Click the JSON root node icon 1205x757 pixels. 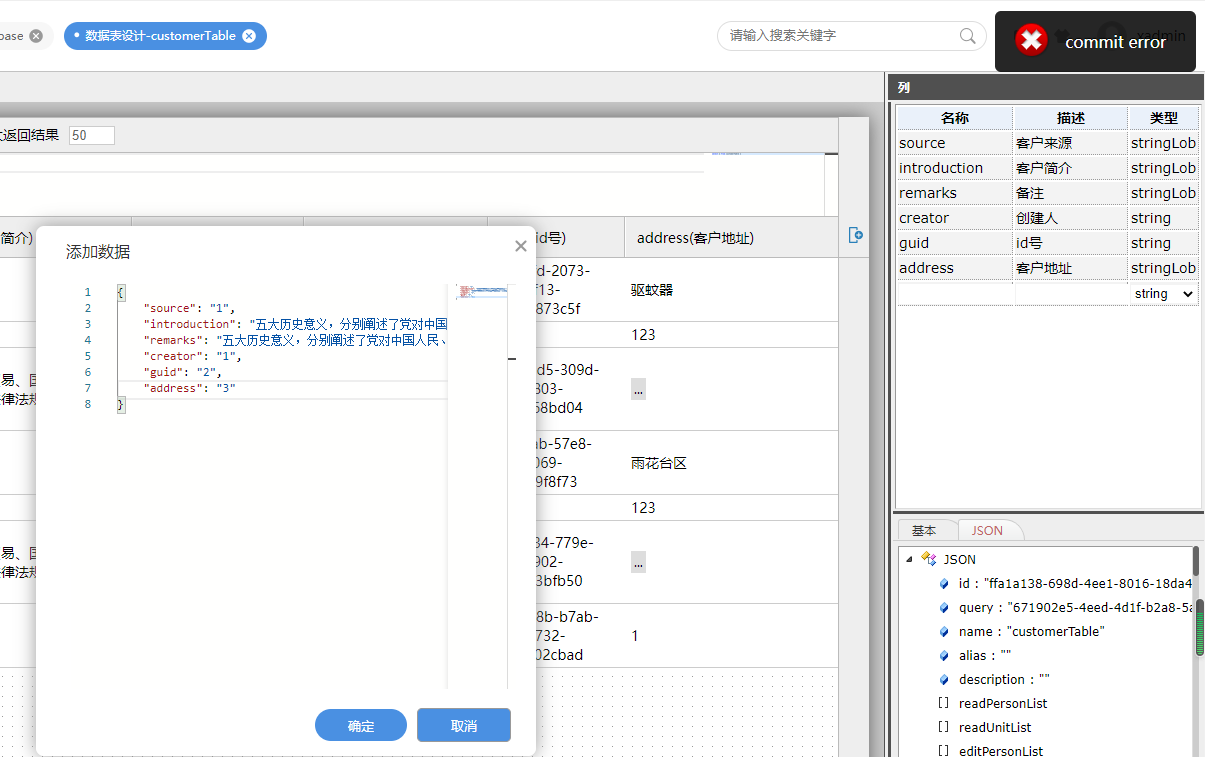pyautogui.click(x=928, y=559)
